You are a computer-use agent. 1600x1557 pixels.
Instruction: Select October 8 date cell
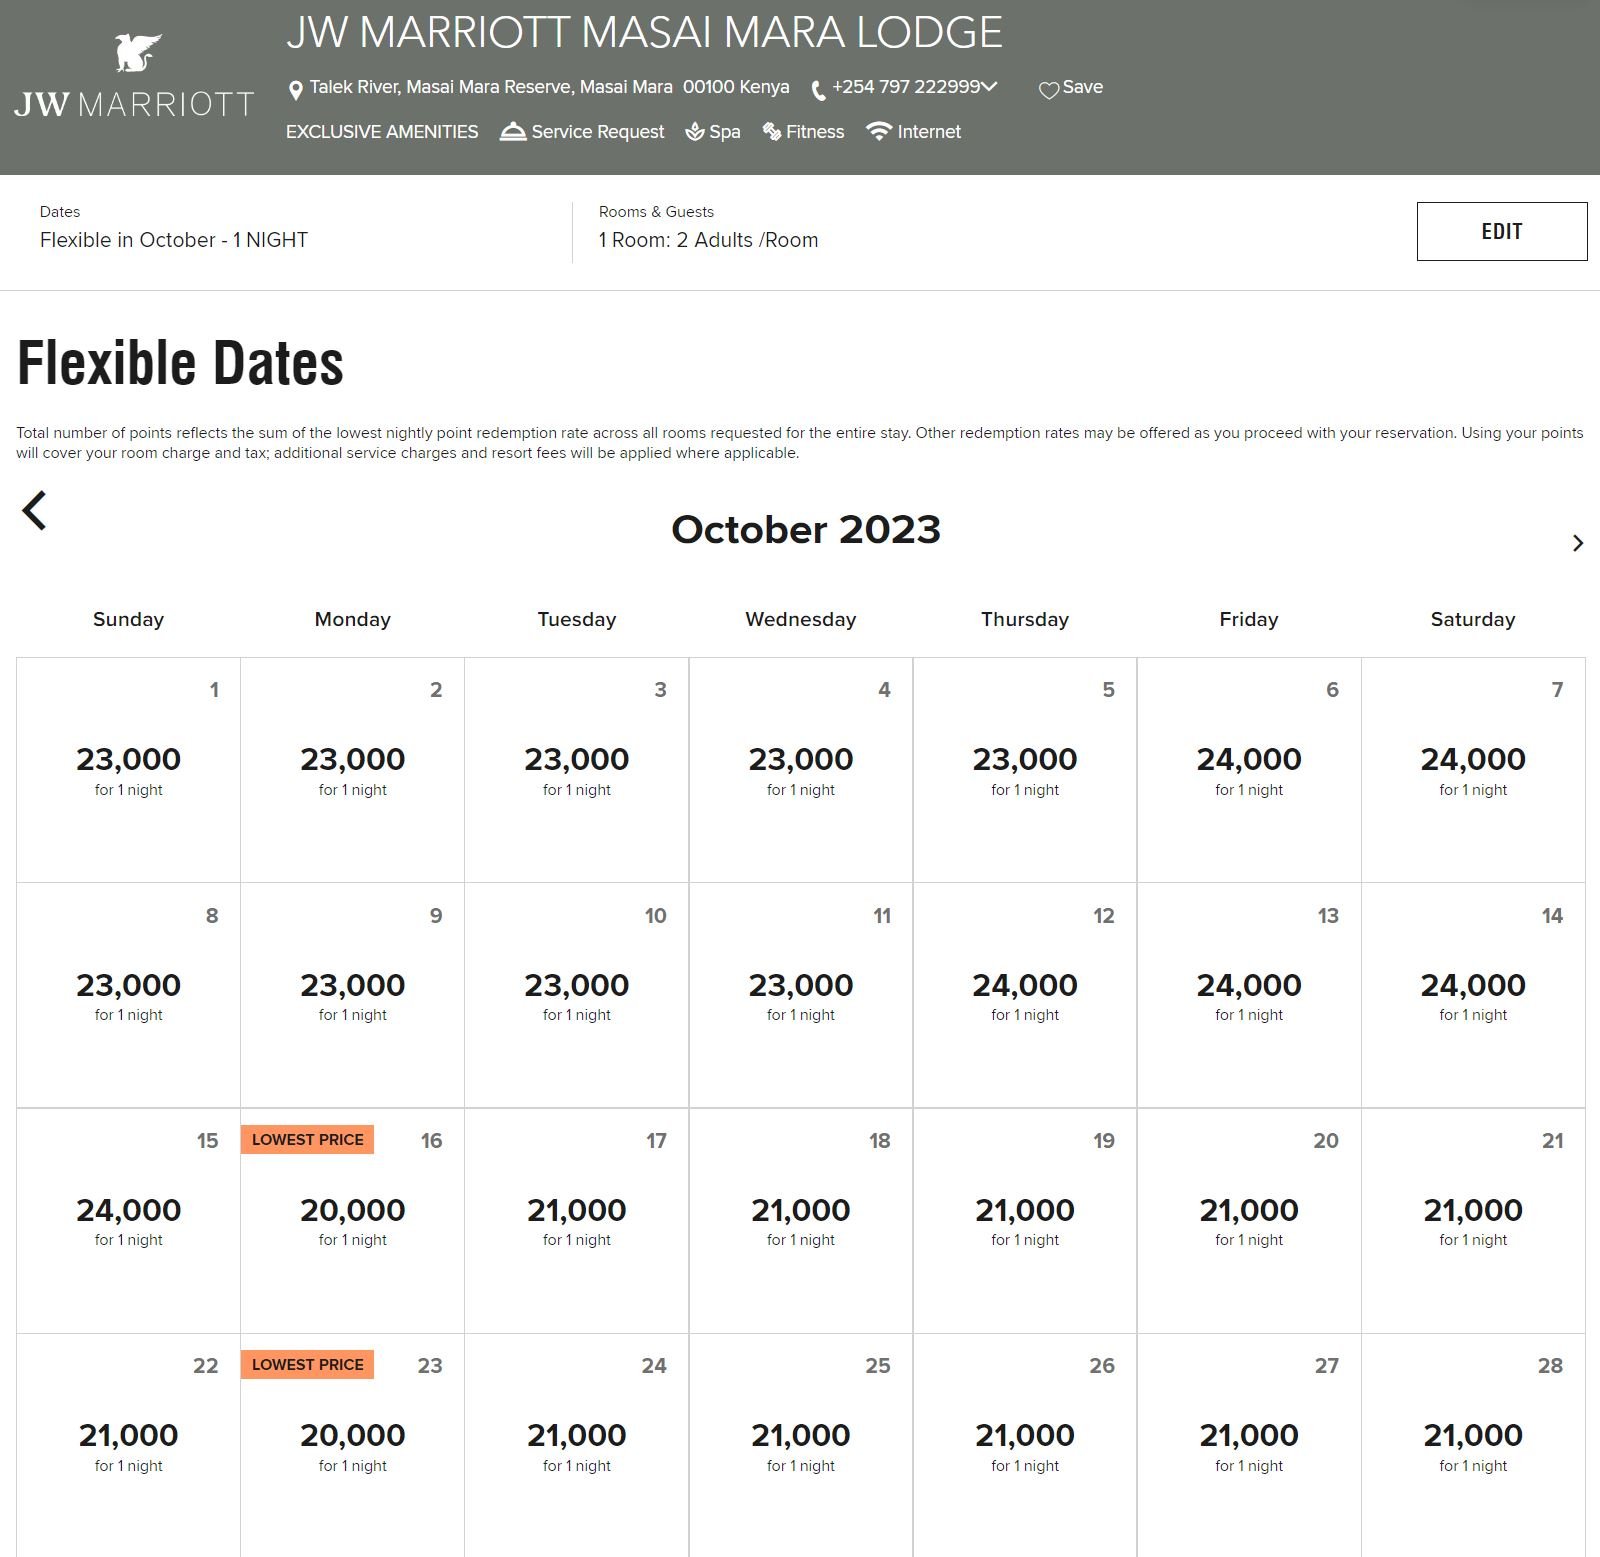128,995
